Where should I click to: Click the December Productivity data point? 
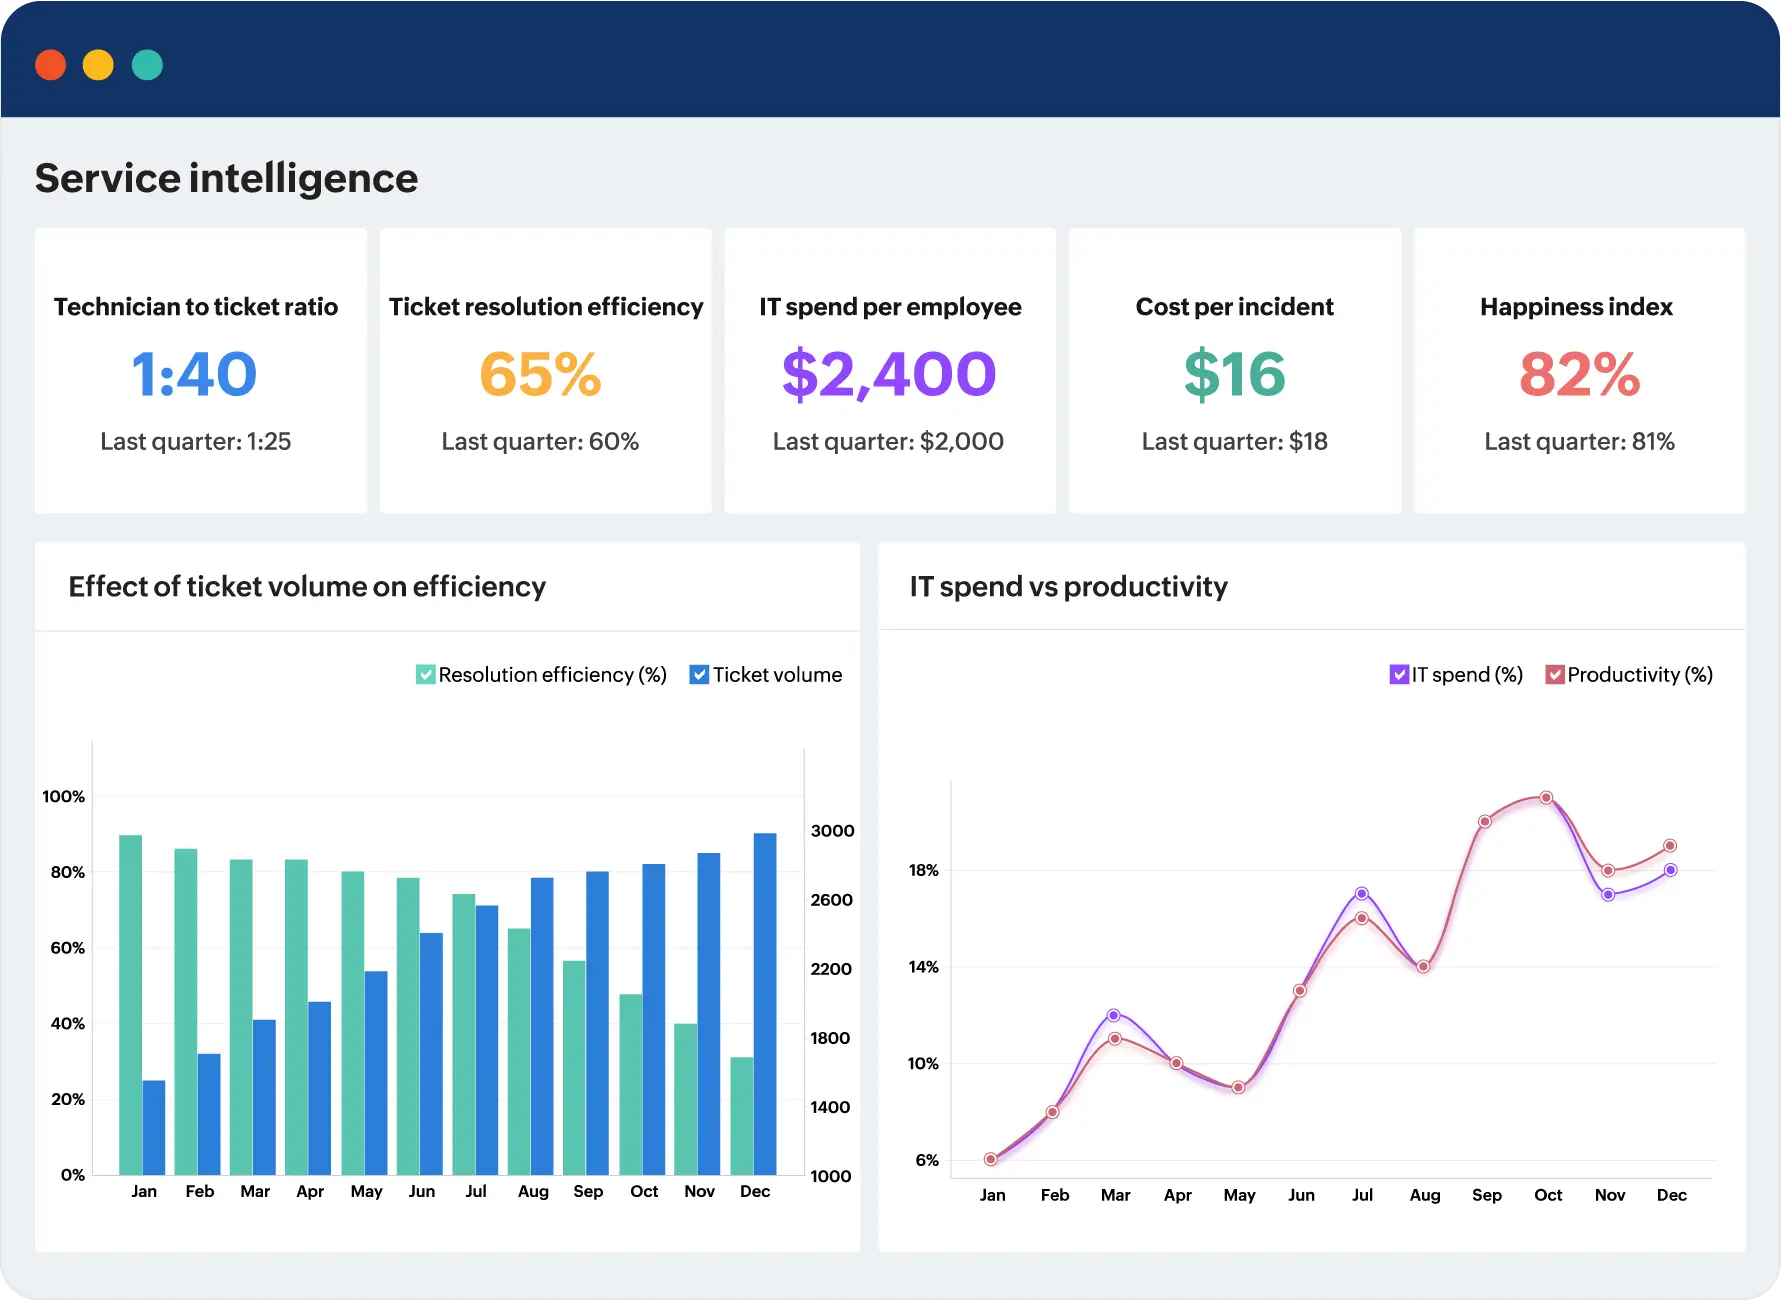pos(1670,846)
